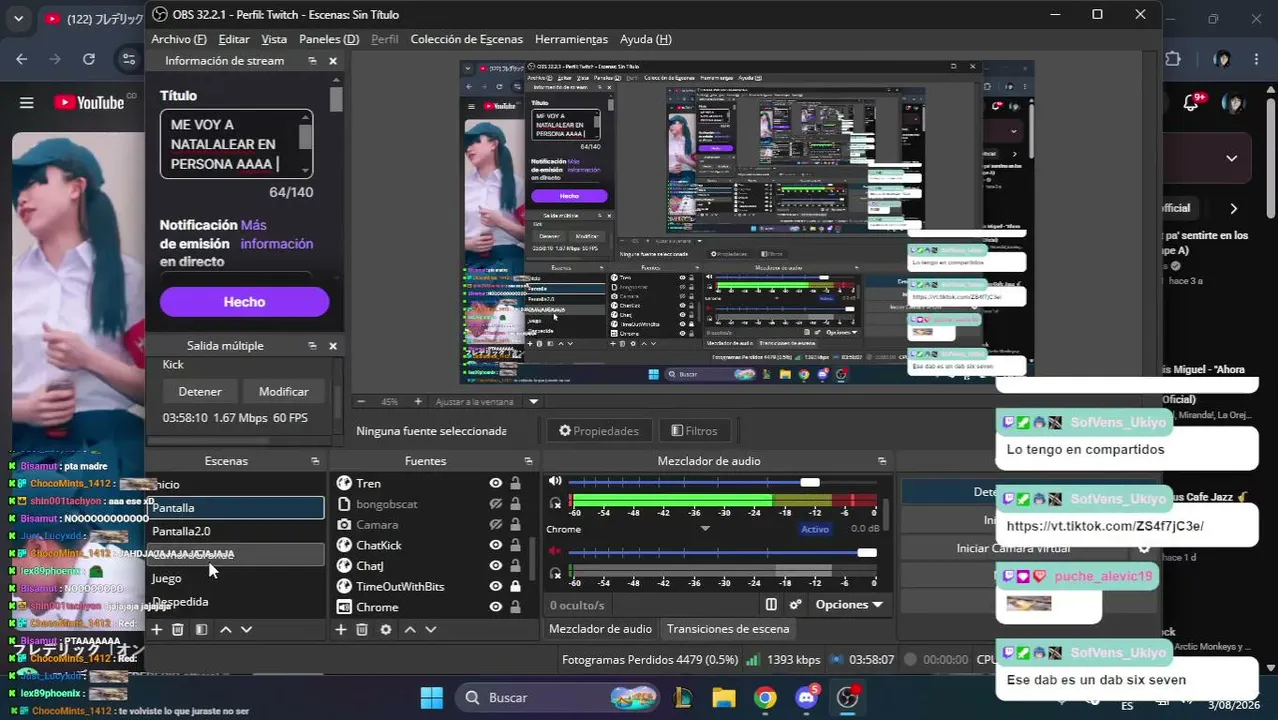The image size is (1278, 720).
Task: Show the Camara source
Action: point(495,525)
